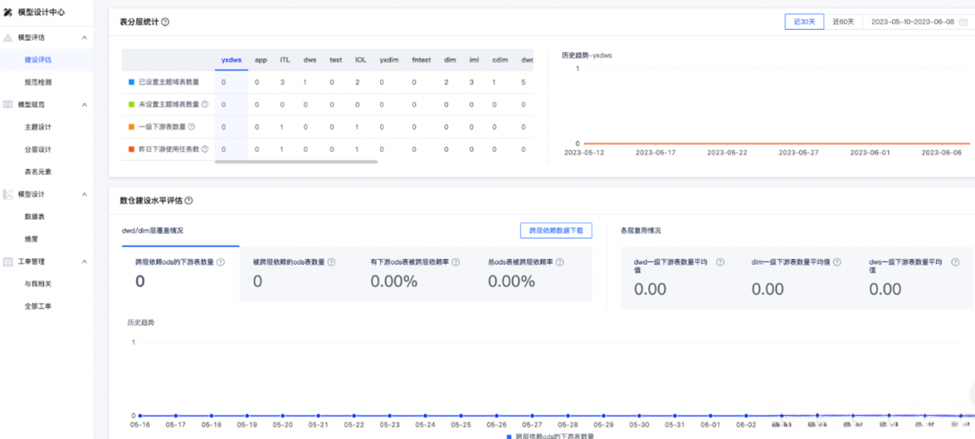Click the 跨层依赖数据下载 button
The image size is (975, 439).
[x=556, y=230]
